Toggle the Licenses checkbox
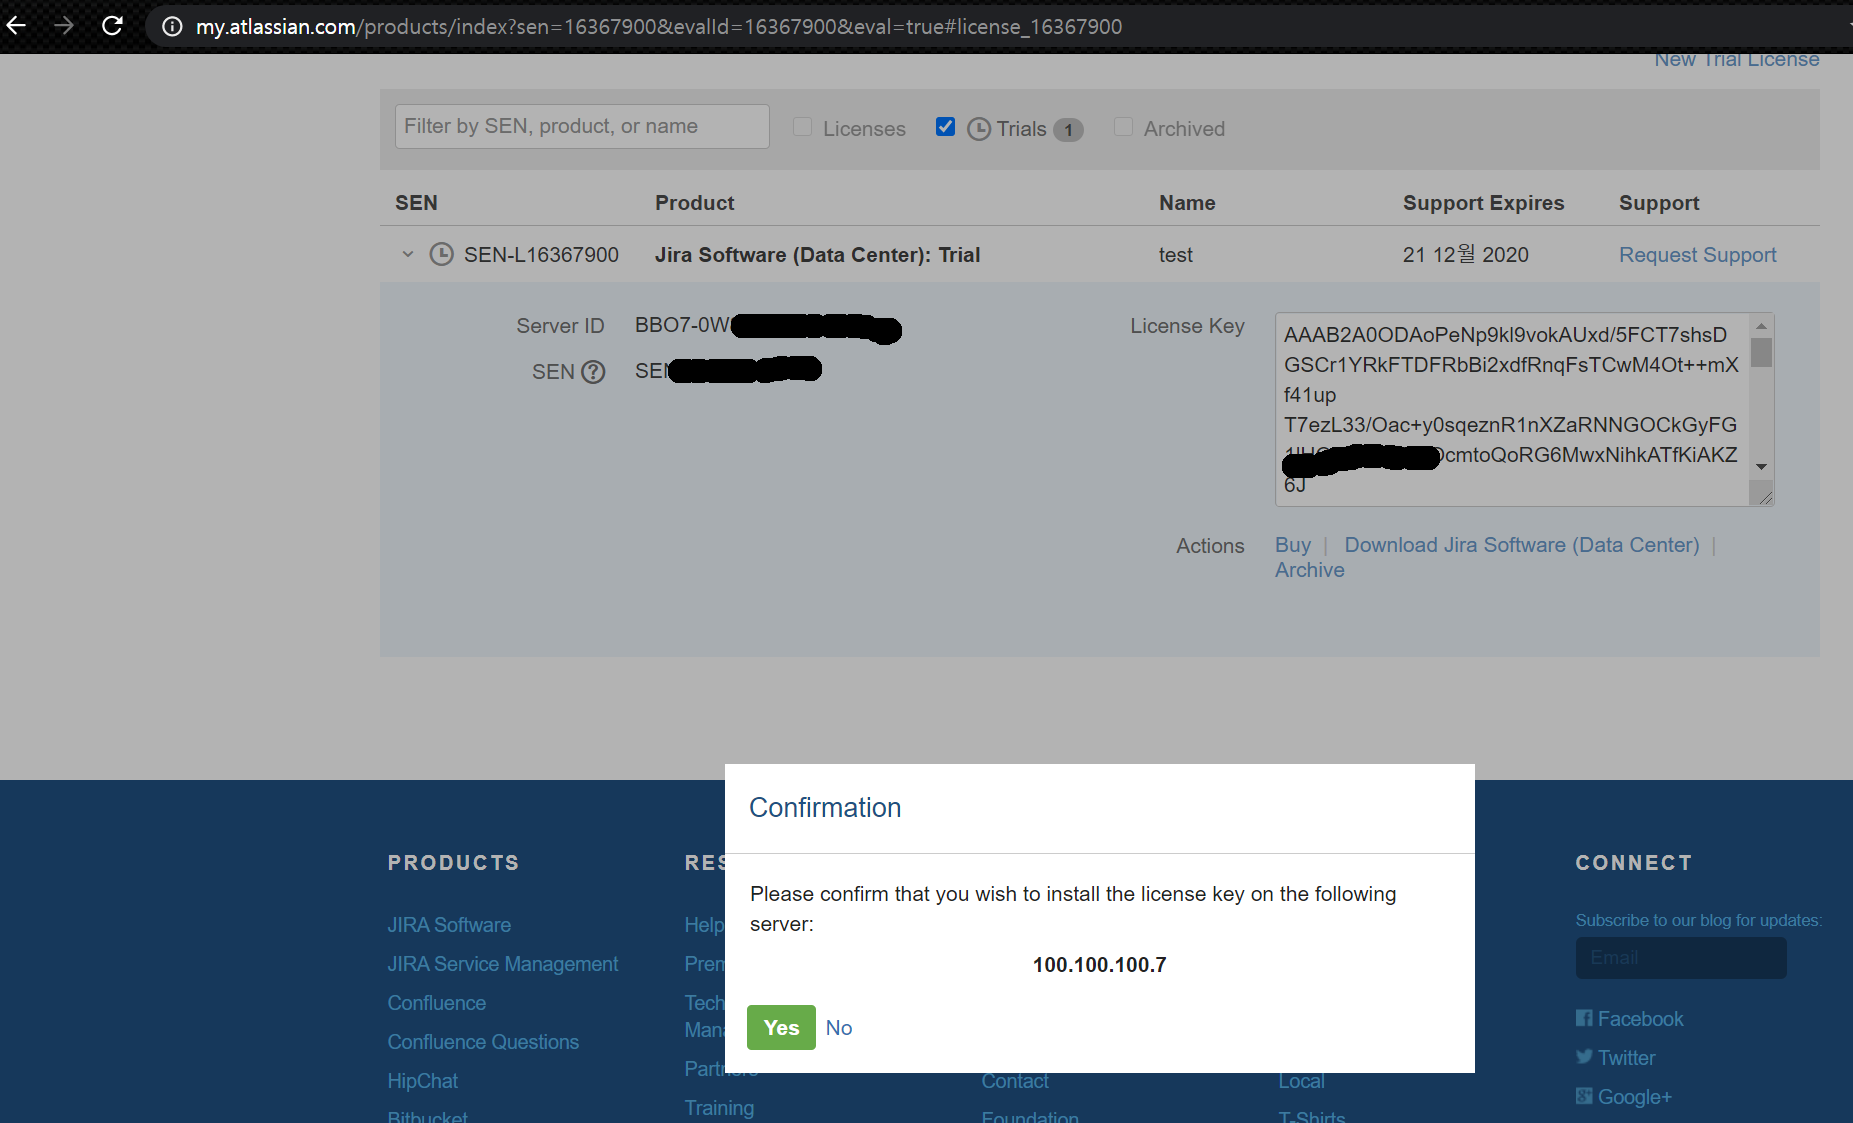Viewport: 1853px width, 1123px height. click(802, 127)
